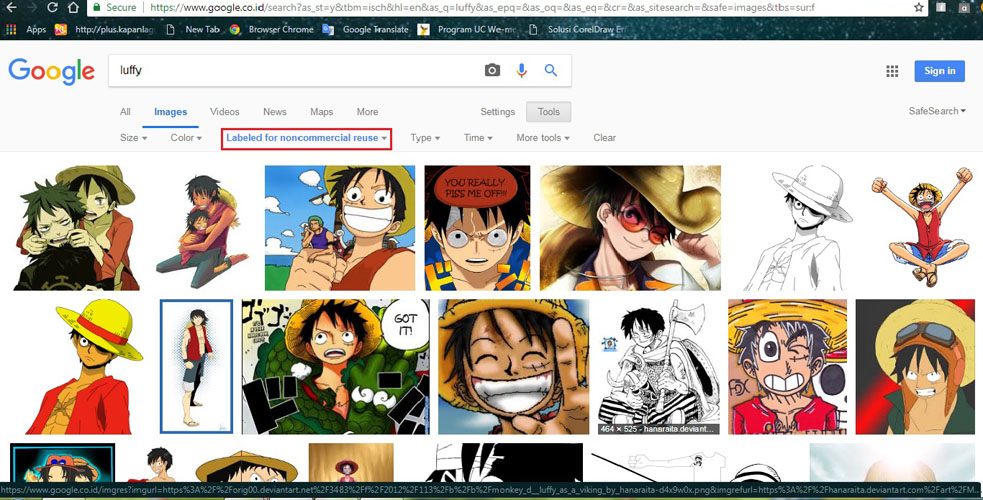Image resolution: width=983 pixels, height=500 pixels.
Task: Open jumping Luffy with raised arms image
Action: coord(922,227)
